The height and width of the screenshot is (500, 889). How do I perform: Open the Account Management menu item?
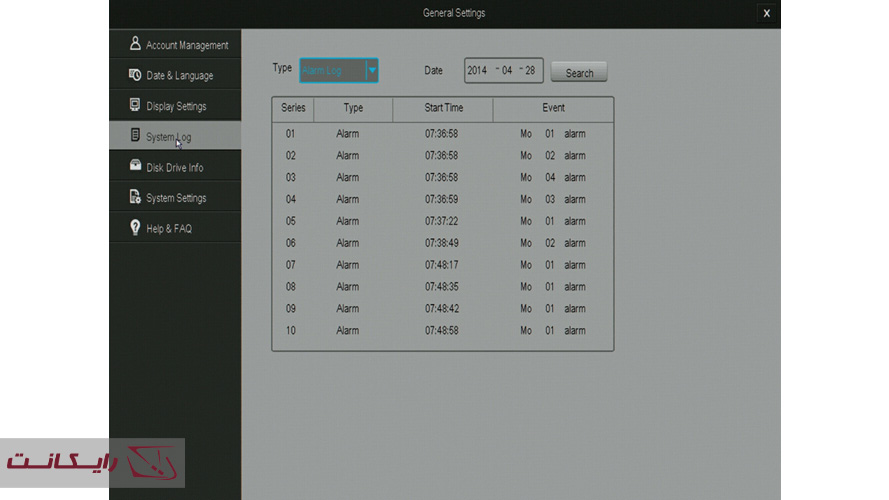click(x=186, y=45)
